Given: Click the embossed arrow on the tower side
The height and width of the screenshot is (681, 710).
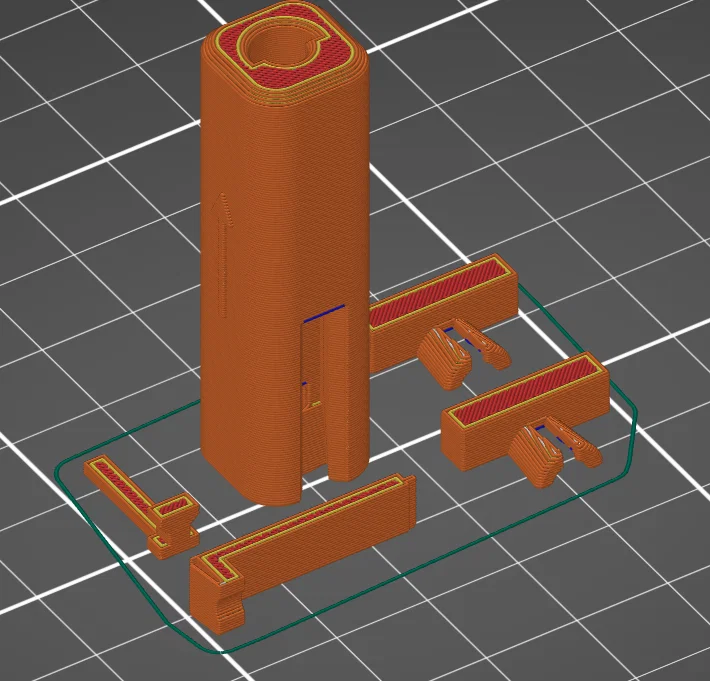Looking at the screenshot, I should [223, 255].
